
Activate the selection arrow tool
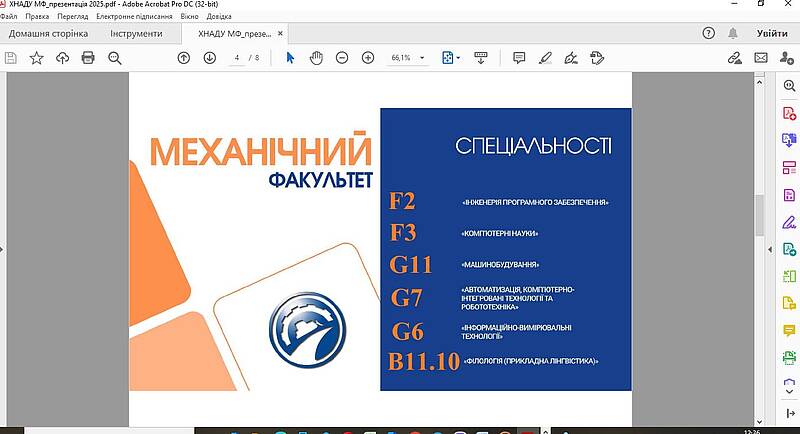click(290, 58)
